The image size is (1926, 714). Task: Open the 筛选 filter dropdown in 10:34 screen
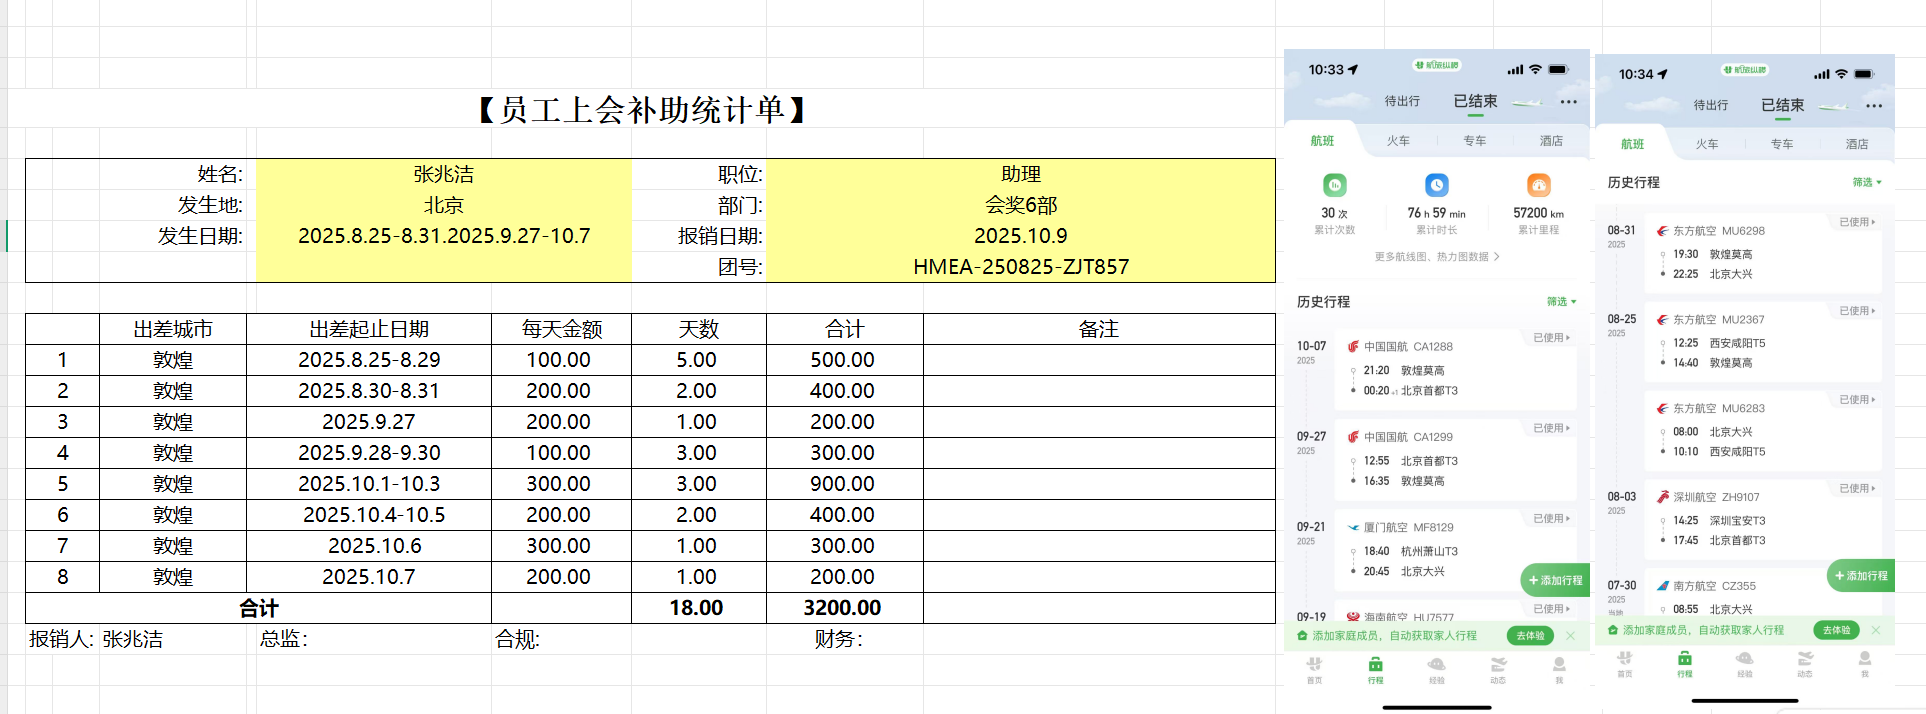click(x=1866, y=182)
